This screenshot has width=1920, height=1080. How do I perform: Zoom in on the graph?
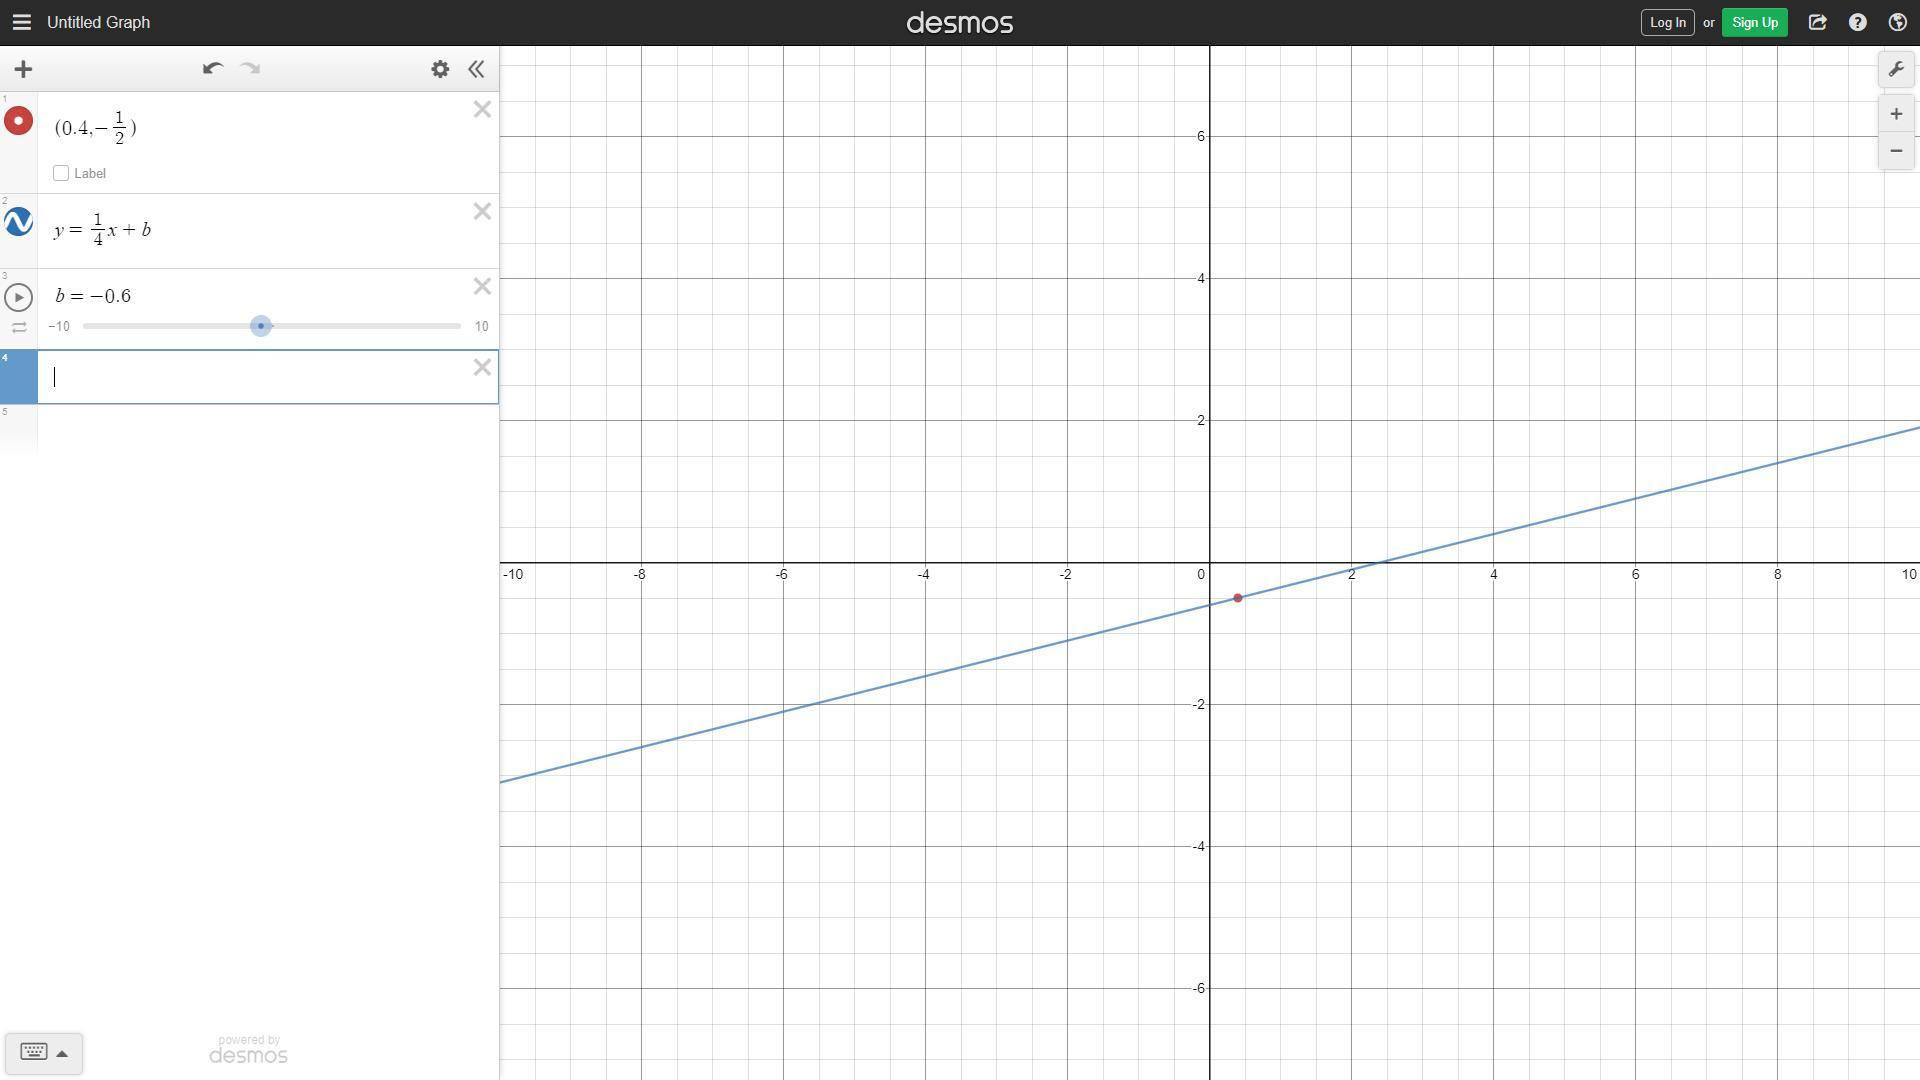point(1895,114)
